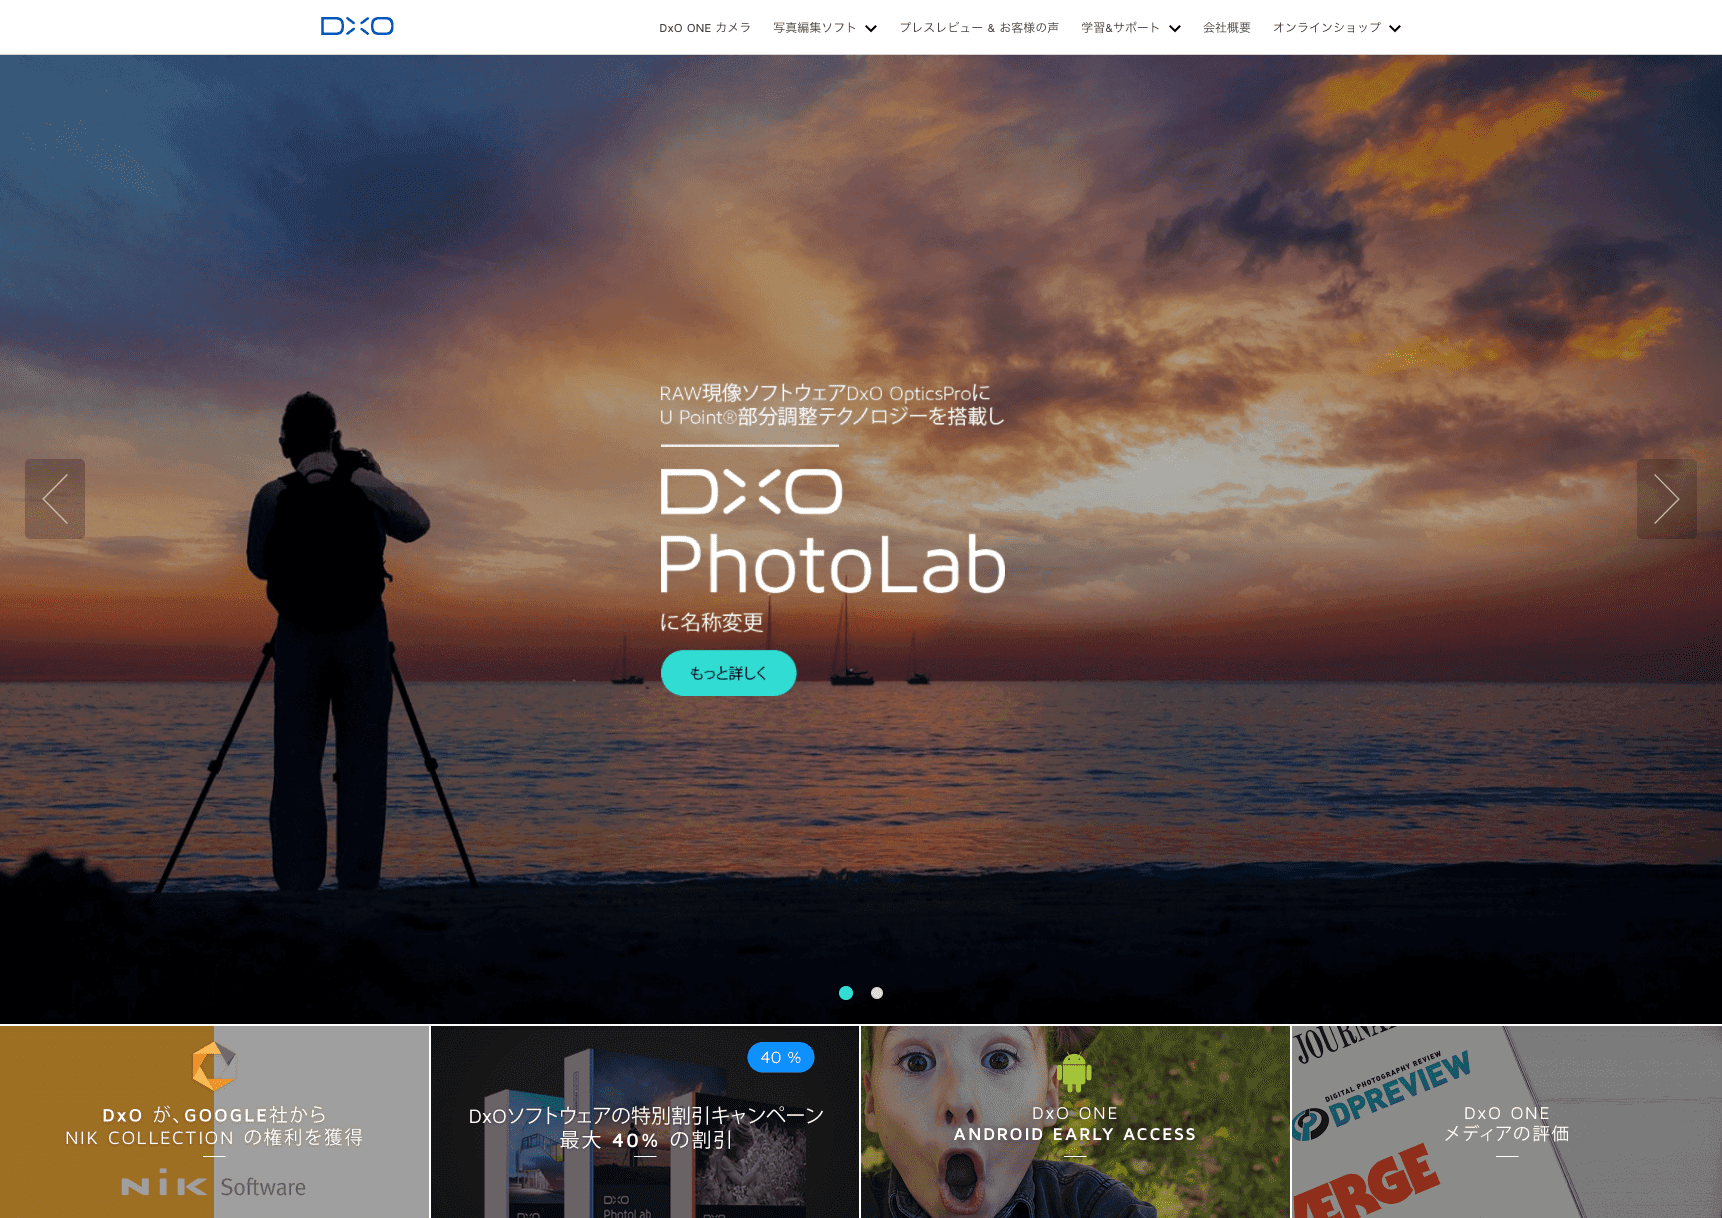Click the green Android robot icon
Viewport: 1722px width, 1218px height.
(x=1074, y=1072)
